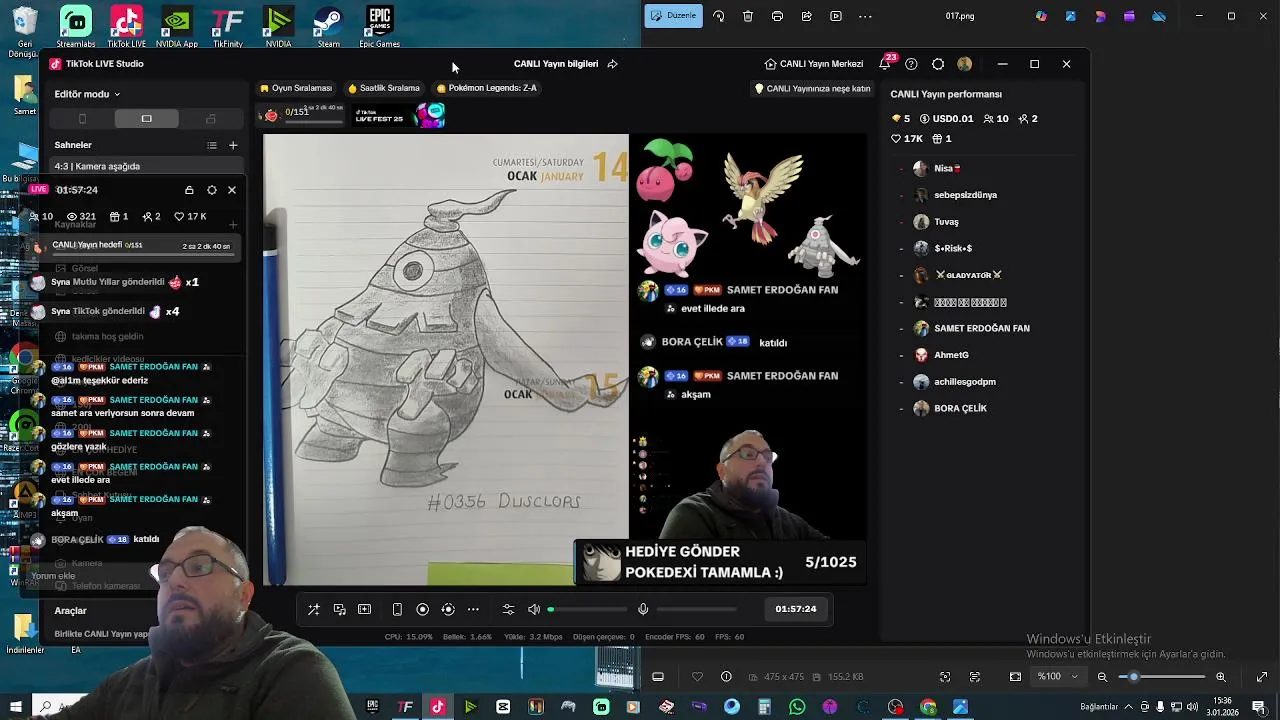Mute the speaker audio
Image resolution: width=1280 pixels, height=720 pixels.
point(534,609)
